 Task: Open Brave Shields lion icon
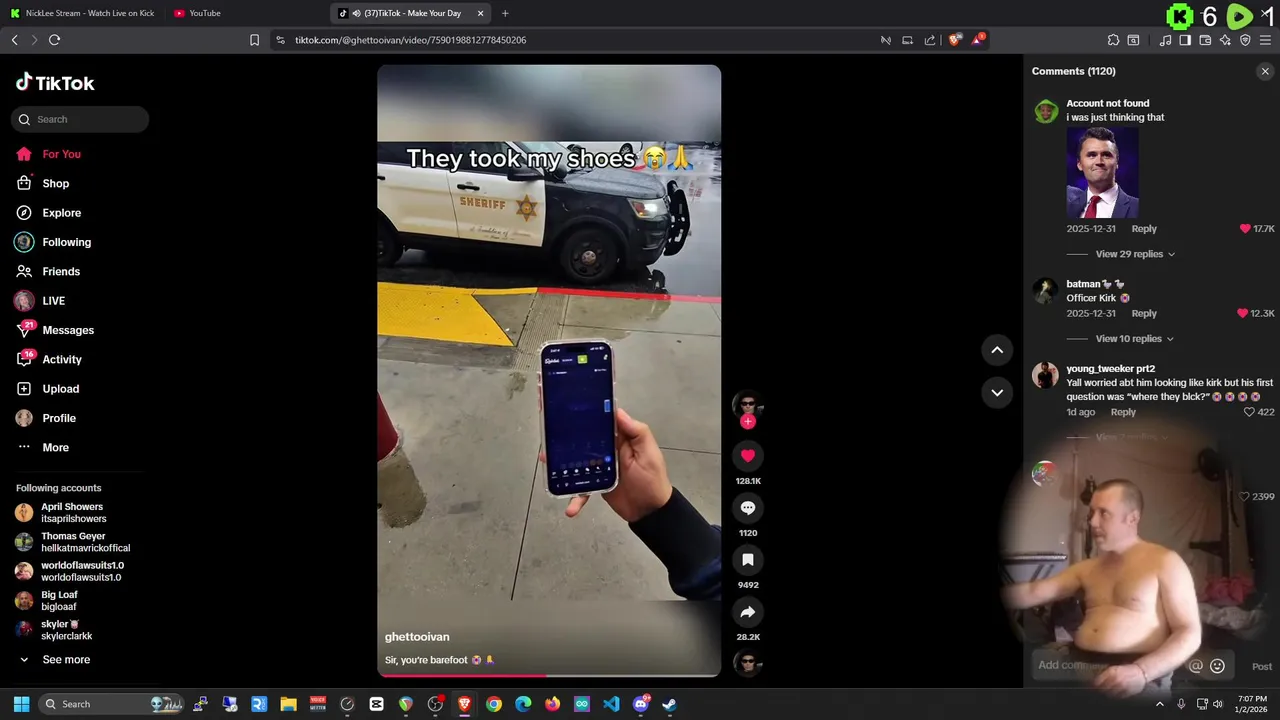[x=954, y=40]
